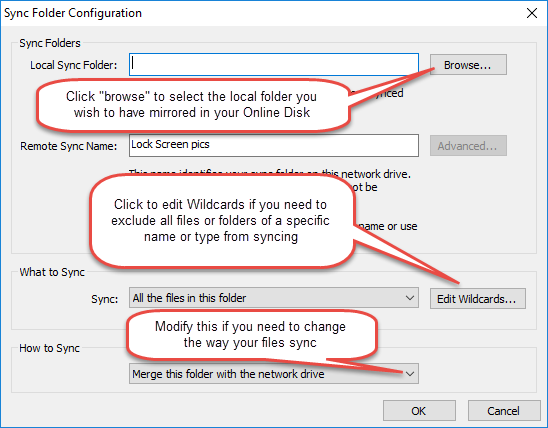
Task: Open the Edit Wildcards... dialog
Action: click(477, 299)
